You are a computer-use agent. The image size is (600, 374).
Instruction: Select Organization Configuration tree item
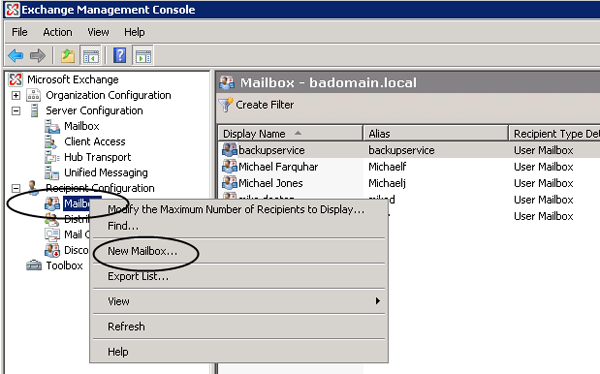(108, 95)
